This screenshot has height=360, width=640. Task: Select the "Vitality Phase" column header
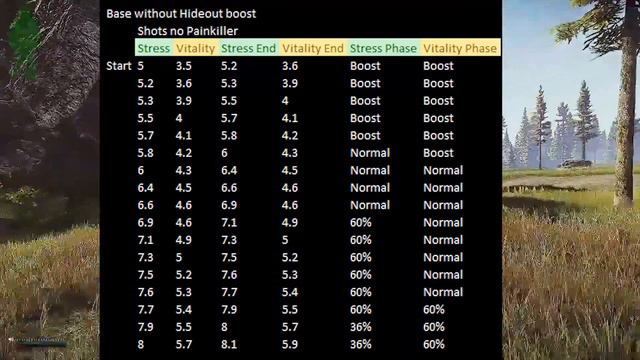(460, 48)
